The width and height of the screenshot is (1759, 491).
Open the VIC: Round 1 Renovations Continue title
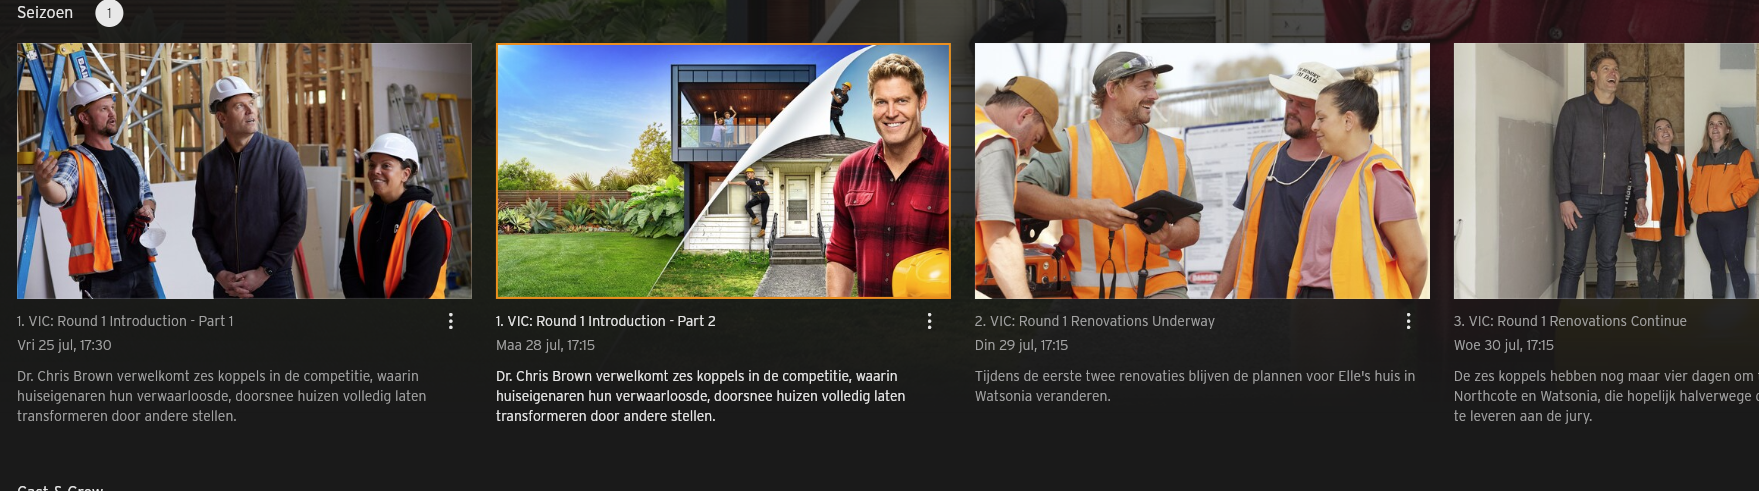coord(1570,321)
